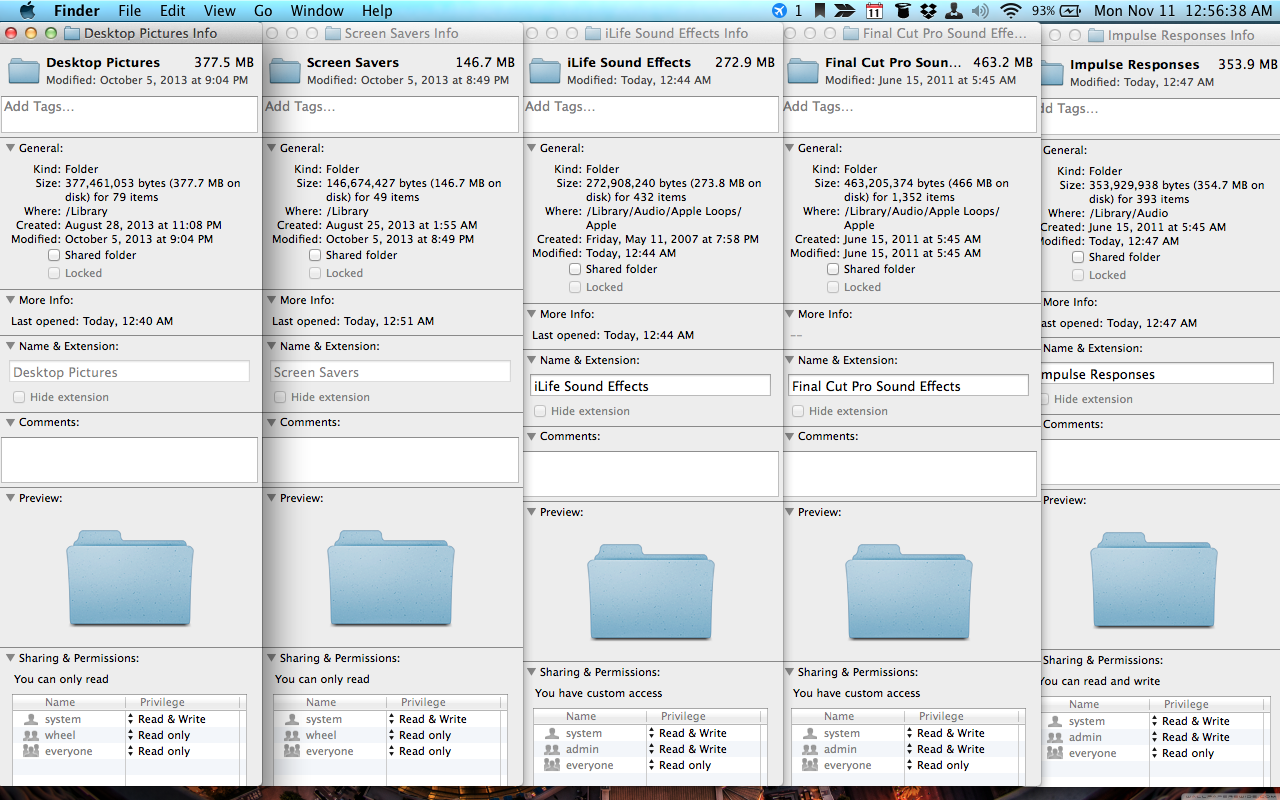The image size is (1280, 800).
Task: Open the Edit menu
Action: coord(173,11)
